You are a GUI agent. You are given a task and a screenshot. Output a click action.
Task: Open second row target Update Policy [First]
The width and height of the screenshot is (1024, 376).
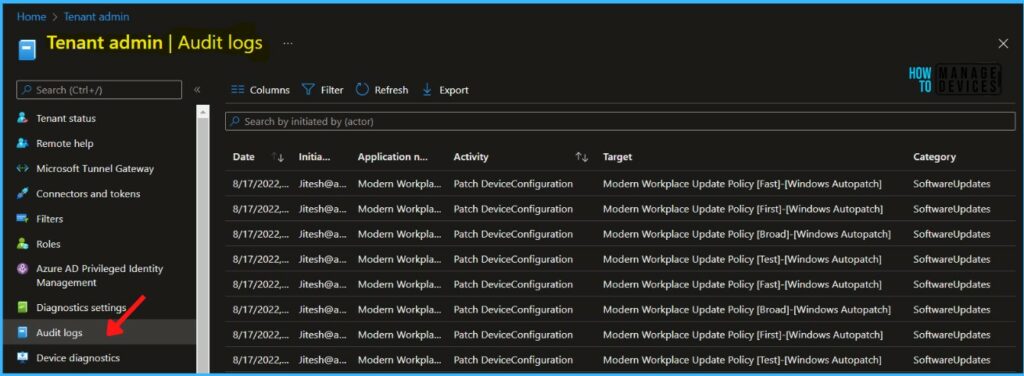743,209
